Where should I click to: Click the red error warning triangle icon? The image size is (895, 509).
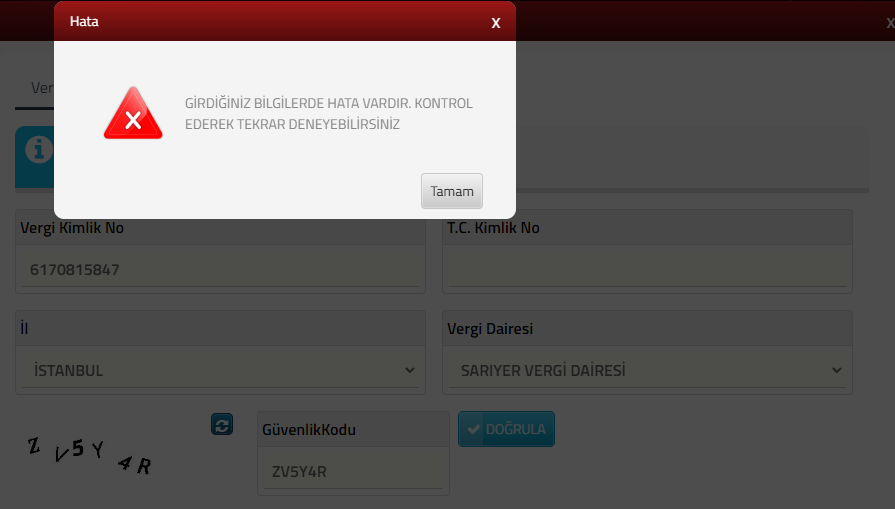tap(133, 114)
